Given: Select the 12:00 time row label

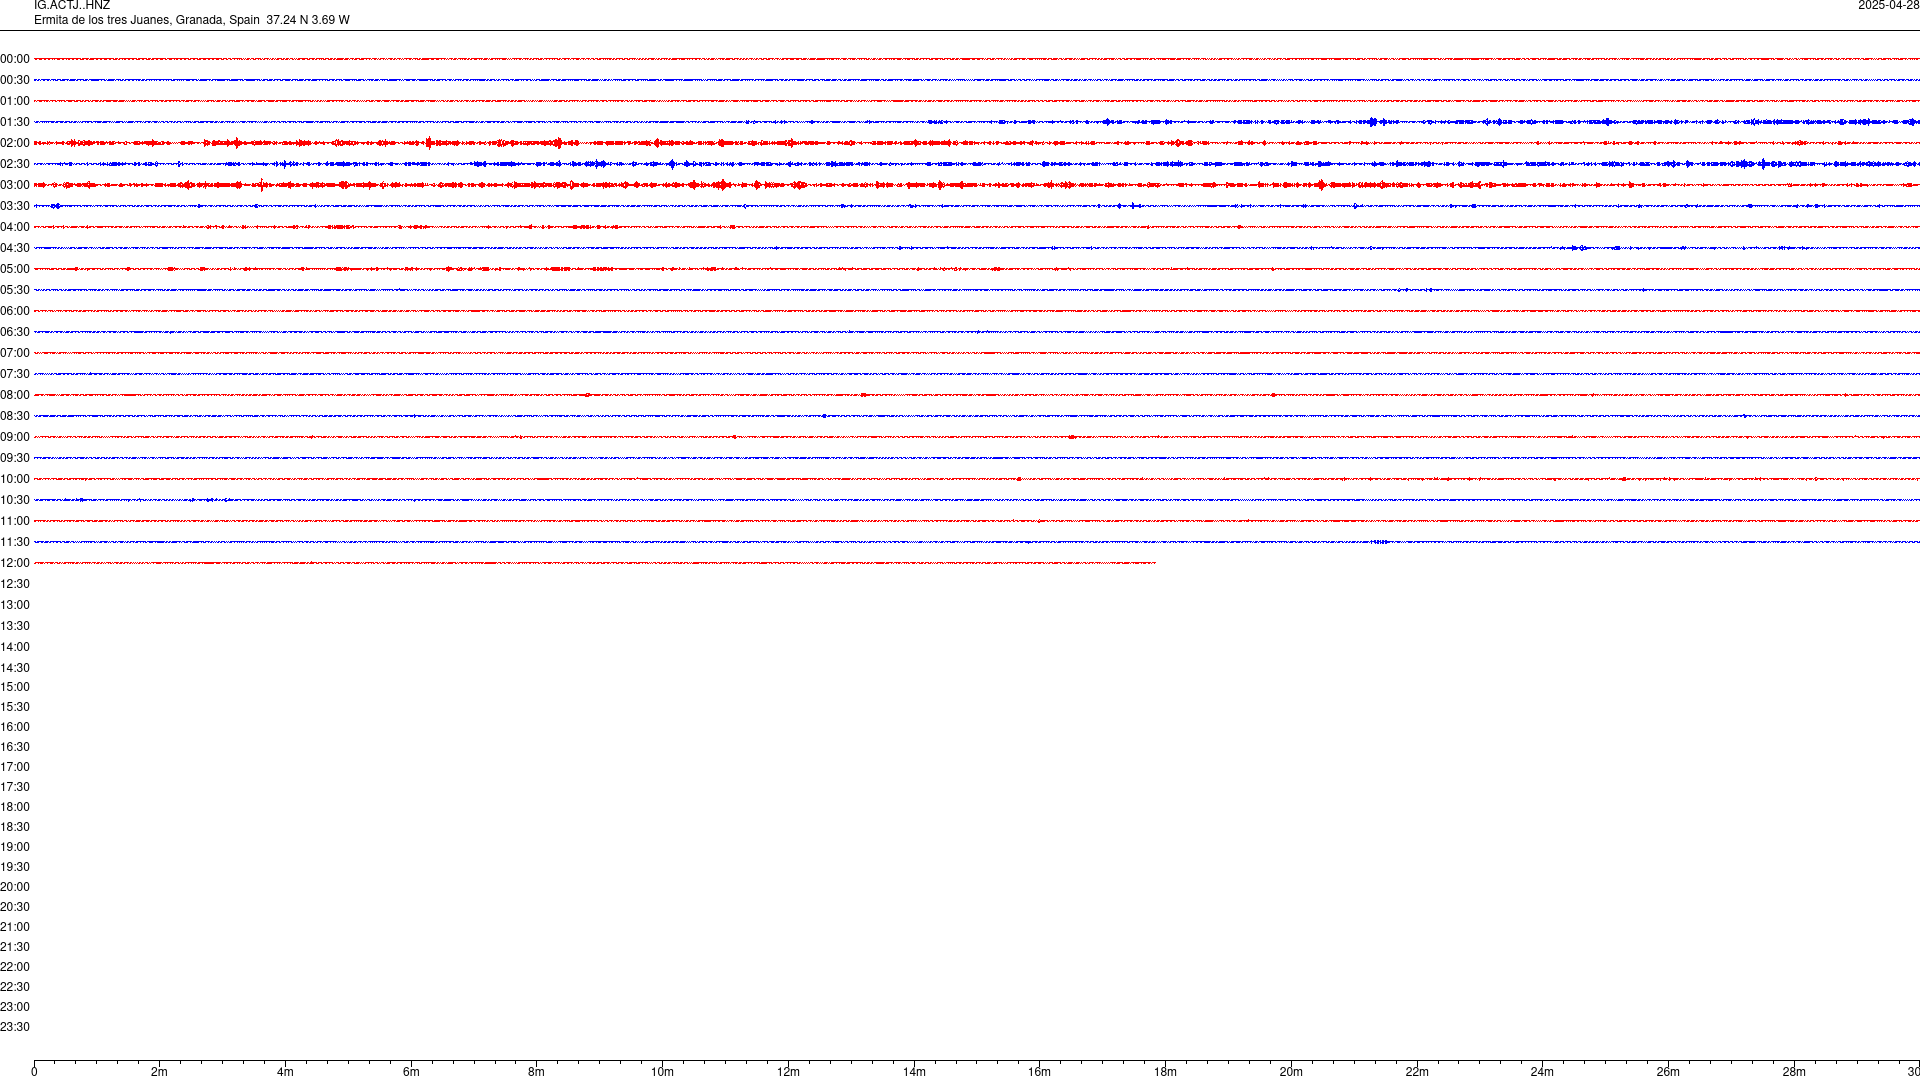Looking at the screenshot, I should pyautogui.click(x=15, y=563).
